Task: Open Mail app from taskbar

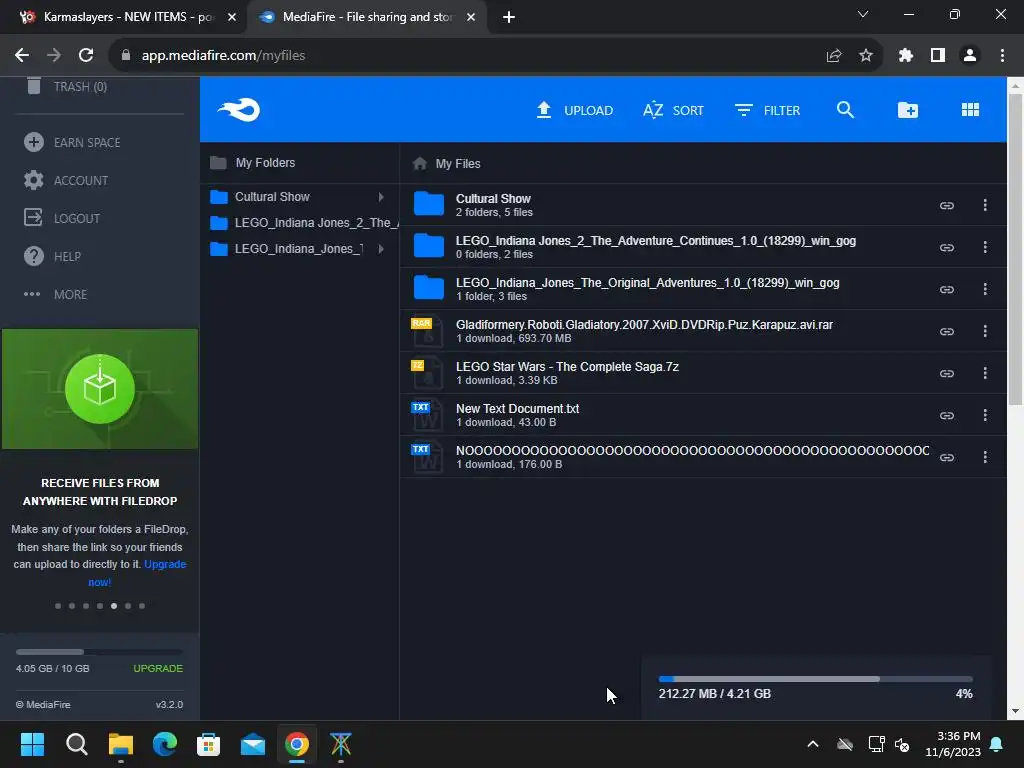Action: [253, 744]
